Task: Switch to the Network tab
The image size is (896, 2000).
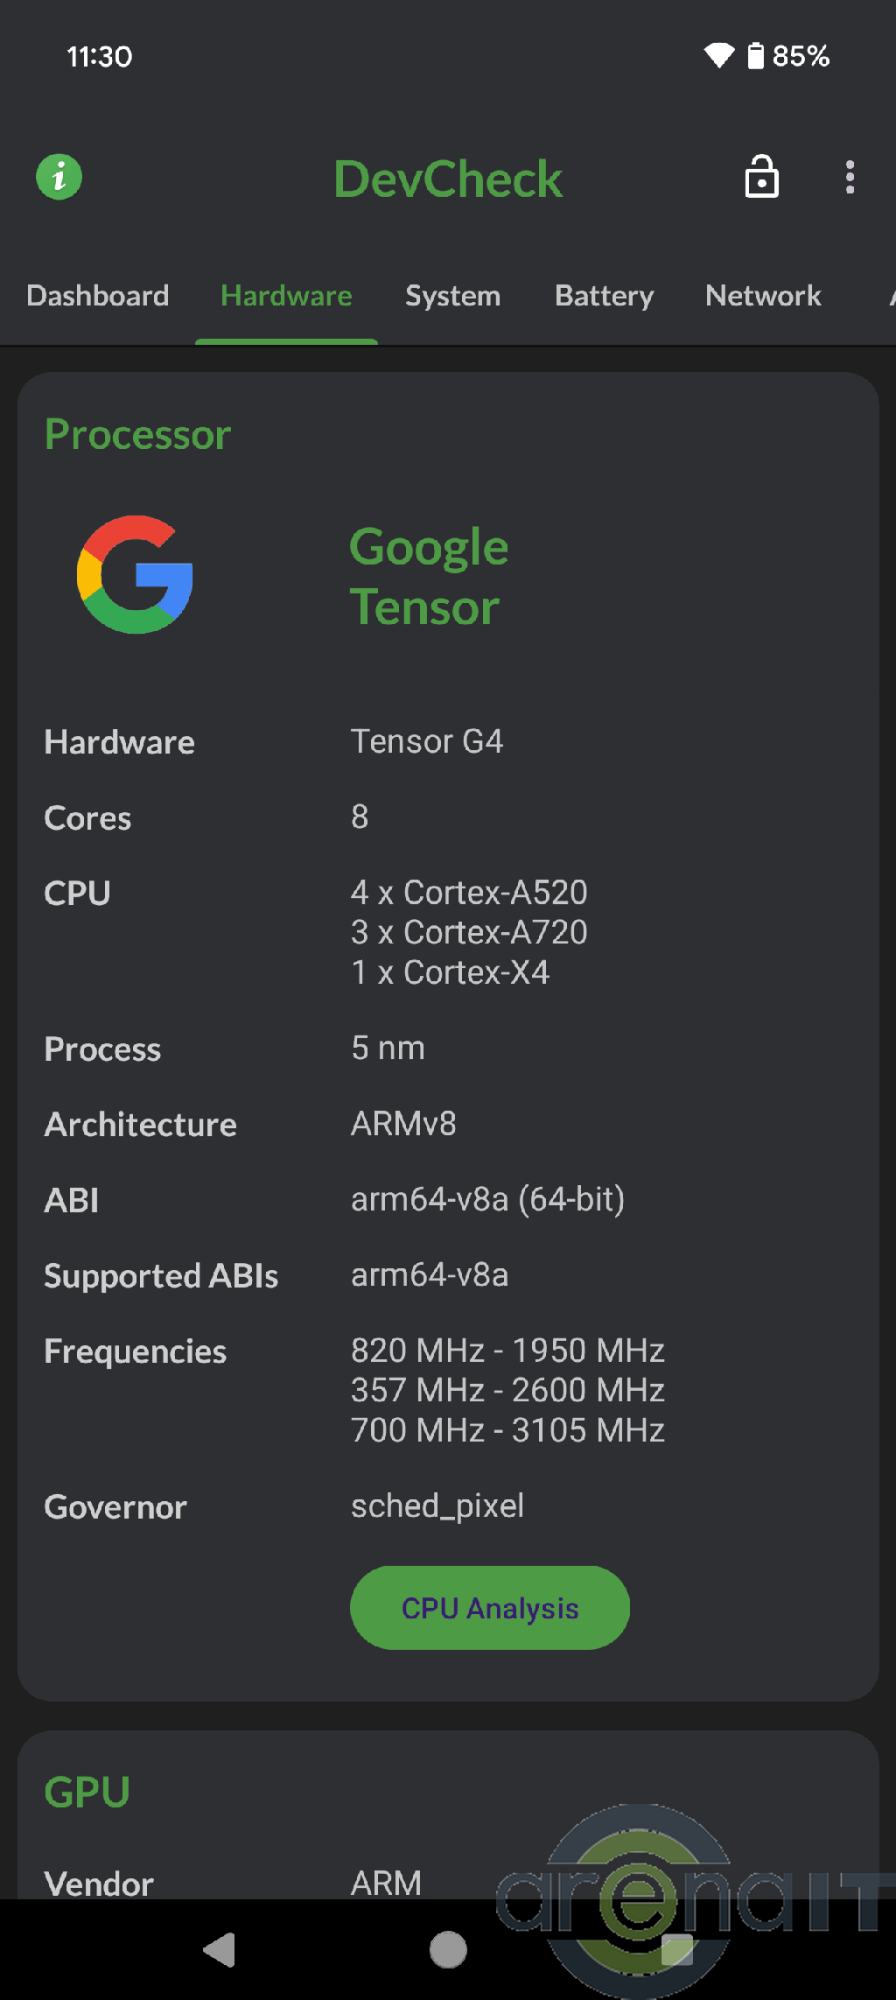Action: [763, 296]
